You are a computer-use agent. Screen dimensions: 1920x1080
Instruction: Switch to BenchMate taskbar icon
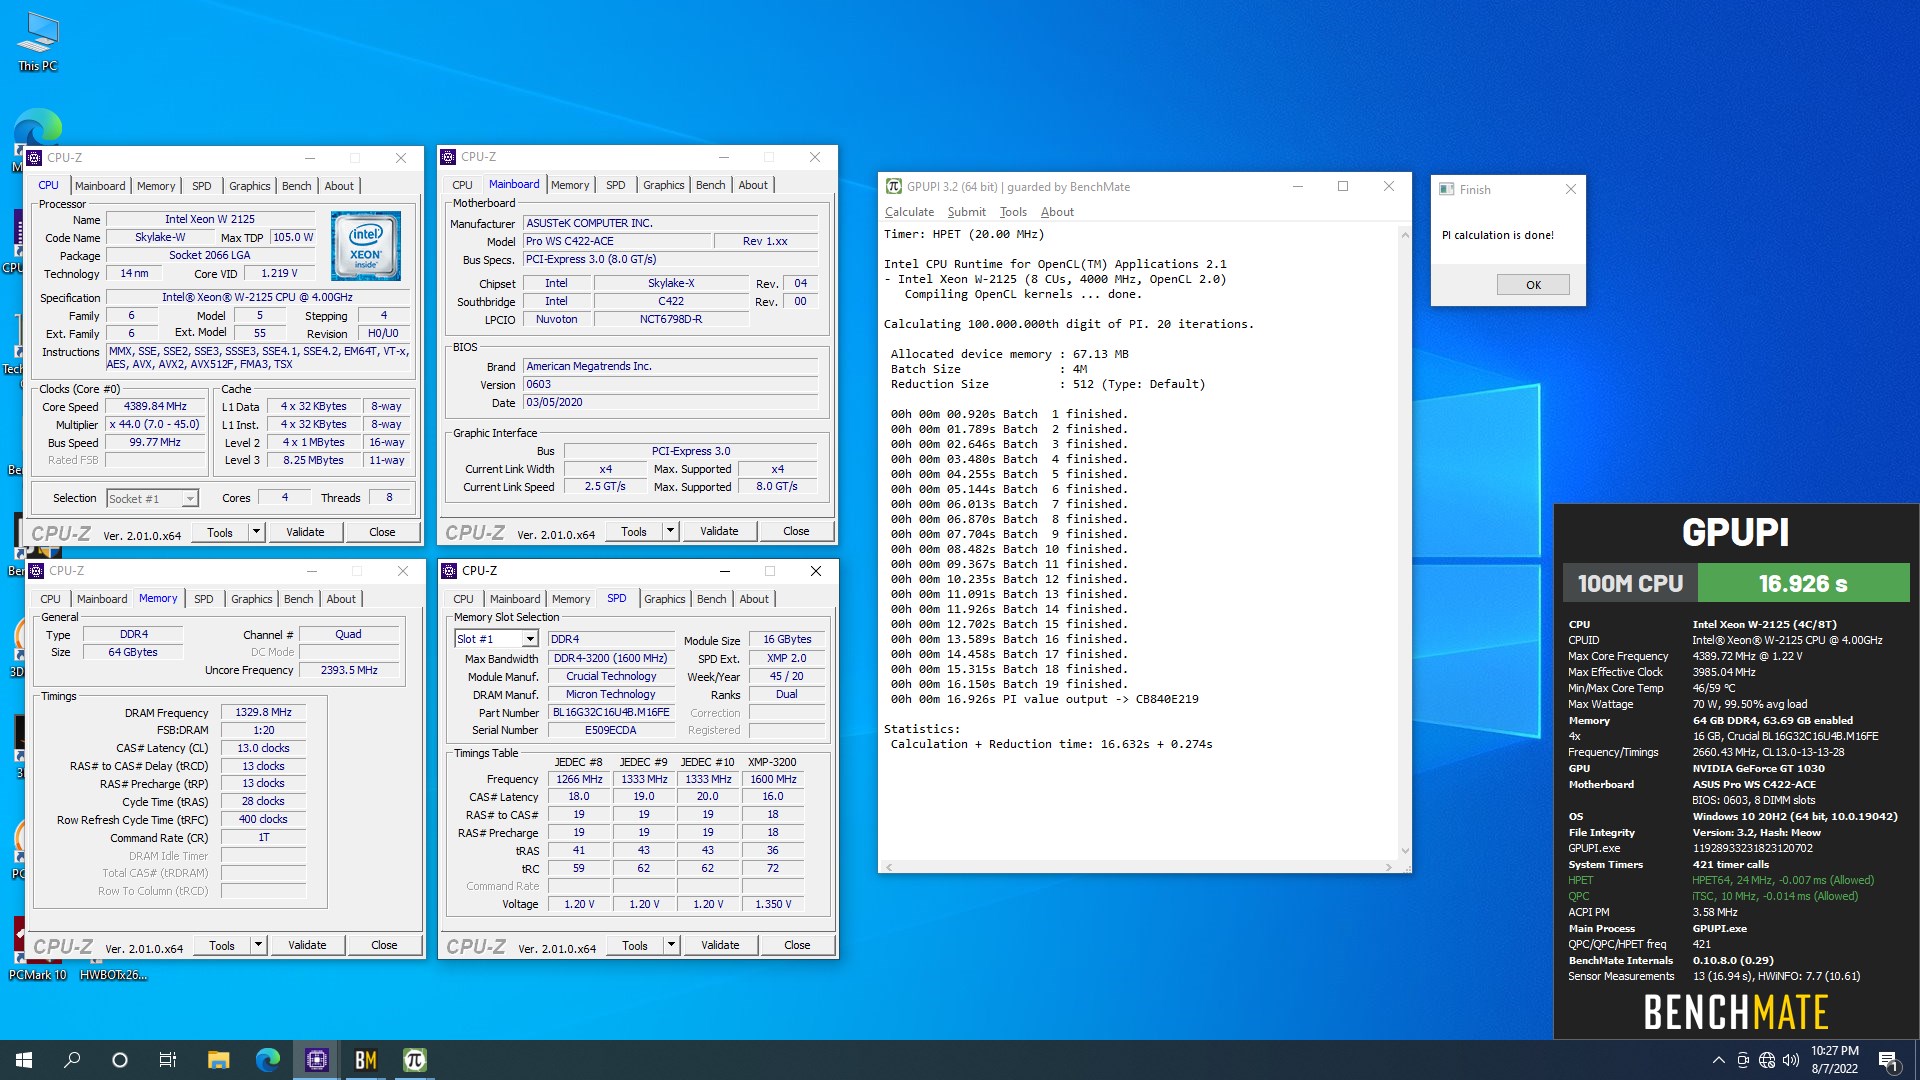click(365, 1060)
